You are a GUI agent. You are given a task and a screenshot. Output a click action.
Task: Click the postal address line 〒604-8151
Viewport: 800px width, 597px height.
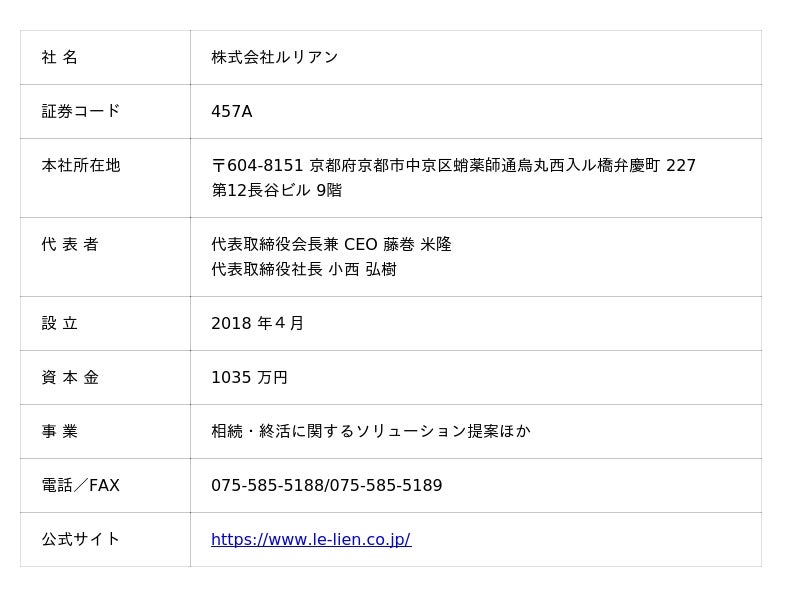453,166
